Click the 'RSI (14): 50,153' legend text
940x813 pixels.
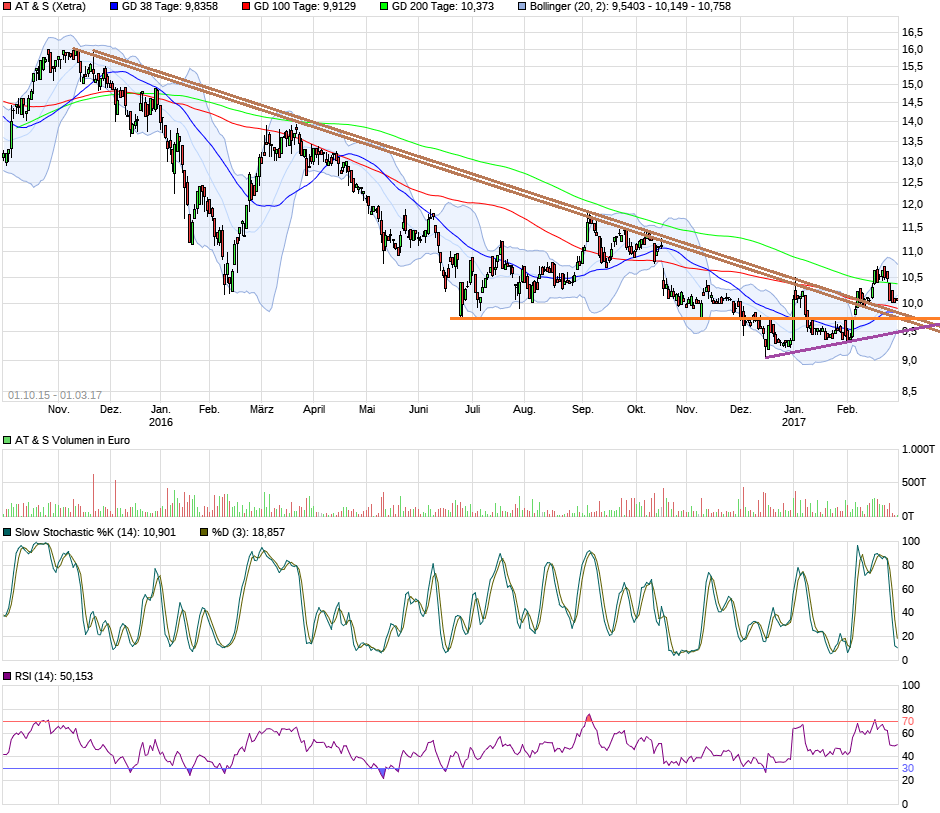[x=54, y=676]
